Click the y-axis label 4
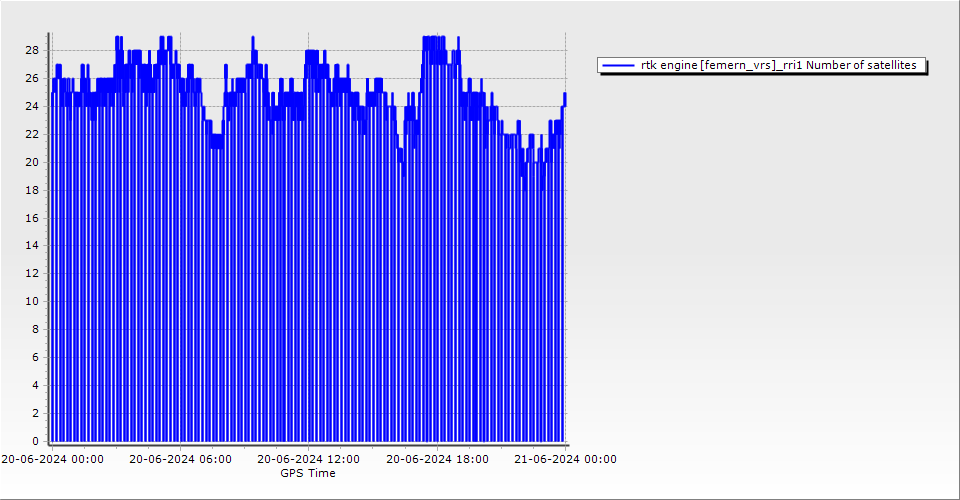The image size is (960, 500). point(35,385)
